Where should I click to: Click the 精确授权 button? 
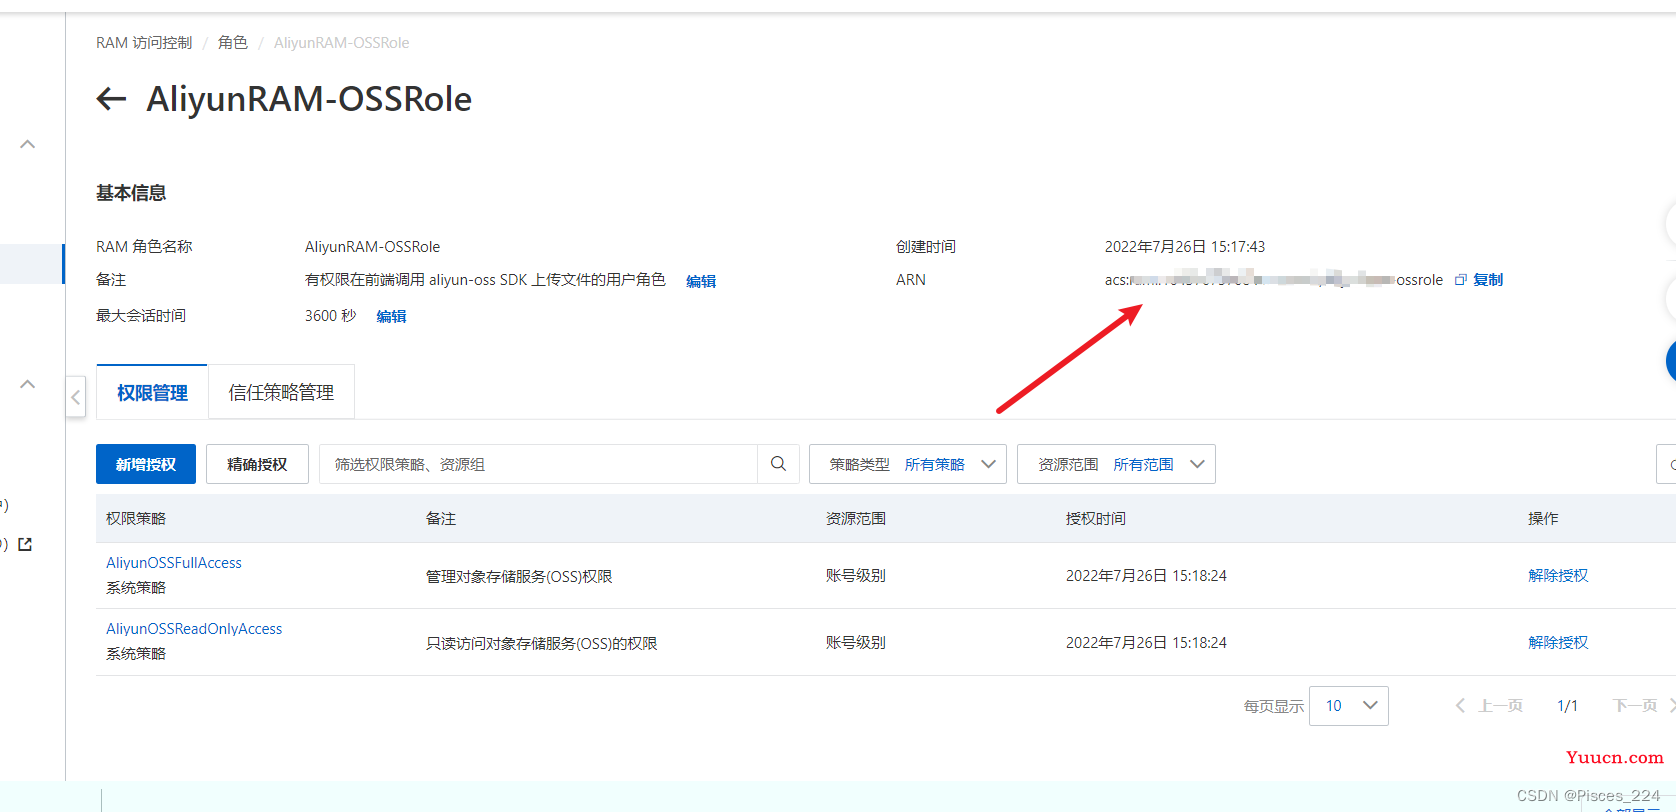click(x=257, y=464)
